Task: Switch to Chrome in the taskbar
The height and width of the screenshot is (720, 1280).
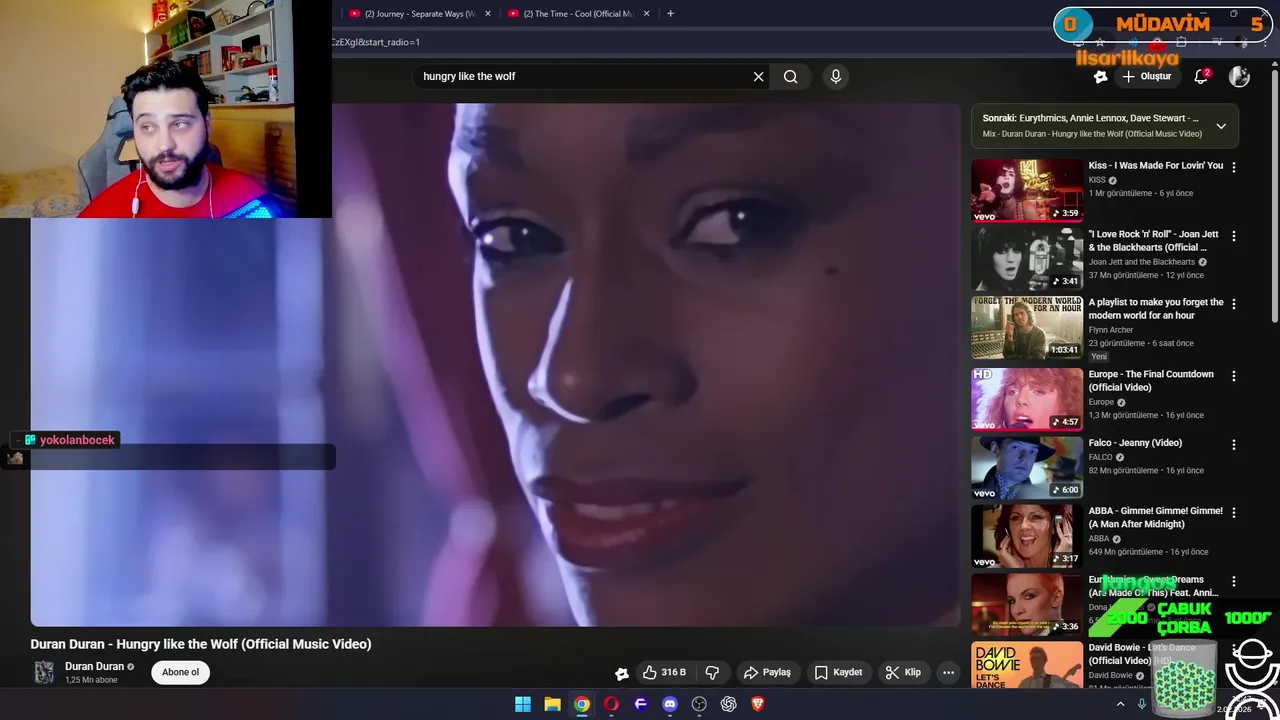Action: pos(582,704)
